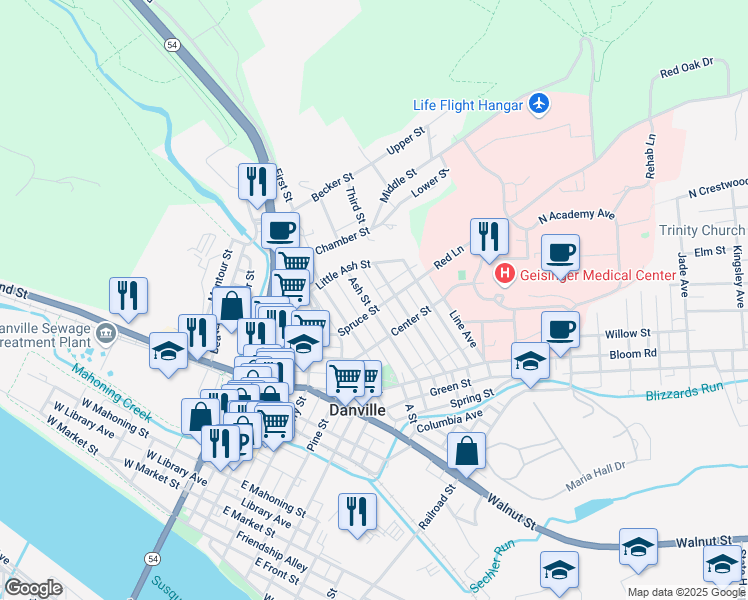Click the Map data ©2025 Google attribution
Image resolution: width=748 pixels, height=600 pixels.
click(x=687, y=593)
